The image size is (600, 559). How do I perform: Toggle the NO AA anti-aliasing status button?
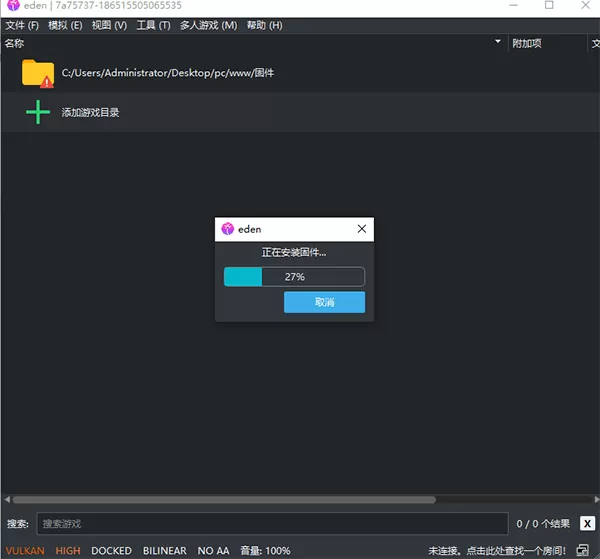click(x=213, y=551)
